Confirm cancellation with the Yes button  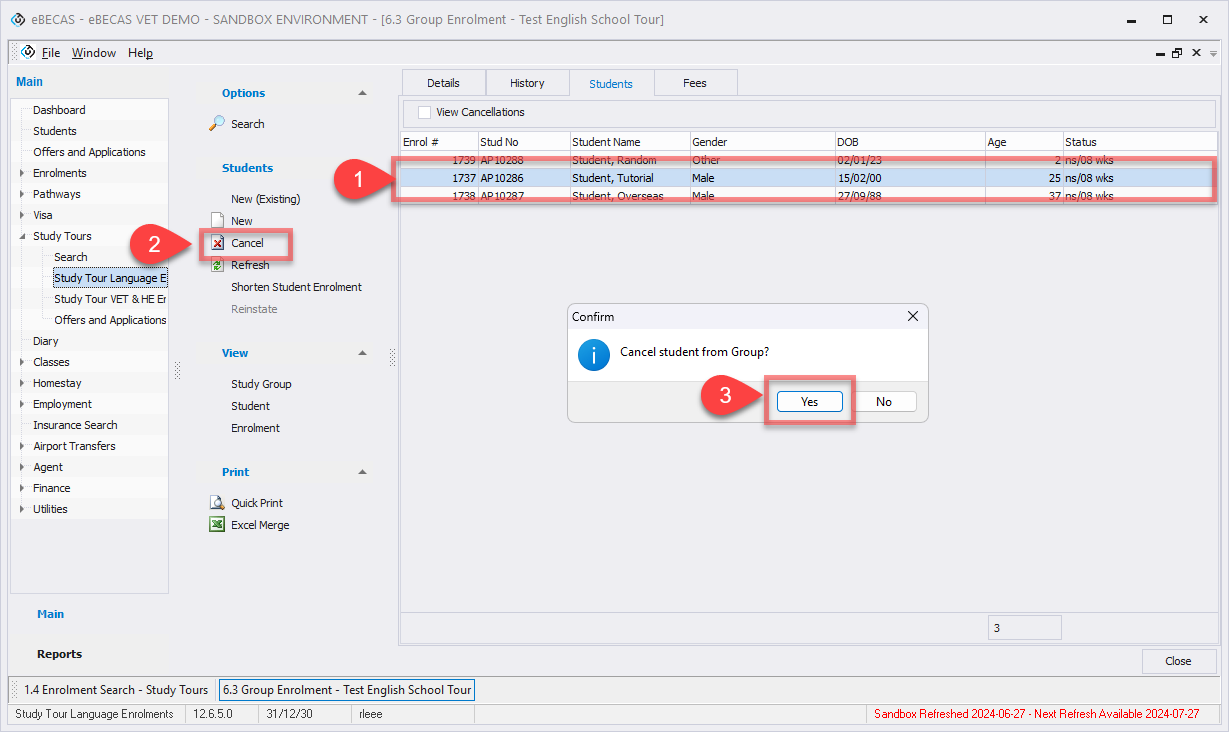tap(809, 402)
